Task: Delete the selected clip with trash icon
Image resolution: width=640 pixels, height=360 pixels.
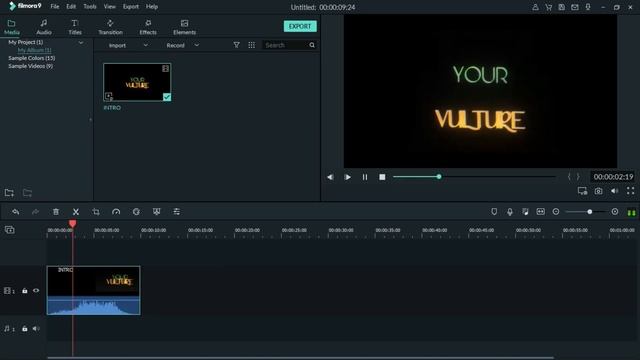Action: [x=56, y=211]
